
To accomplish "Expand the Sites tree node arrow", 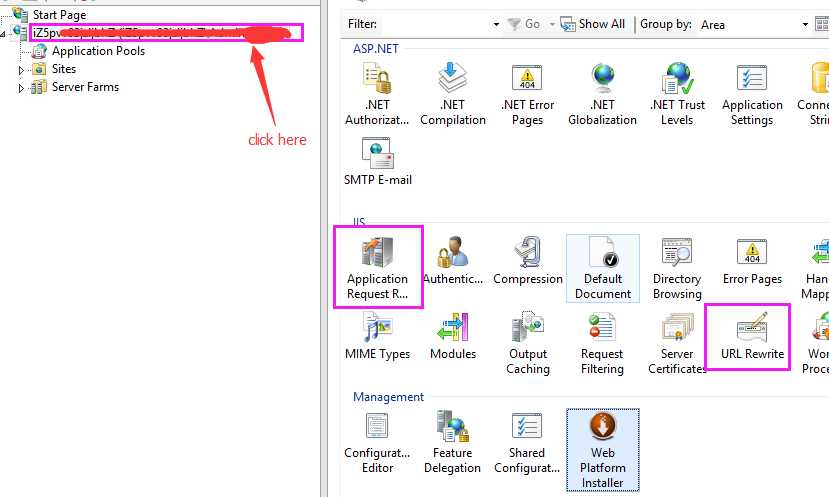I will point(21,70).
